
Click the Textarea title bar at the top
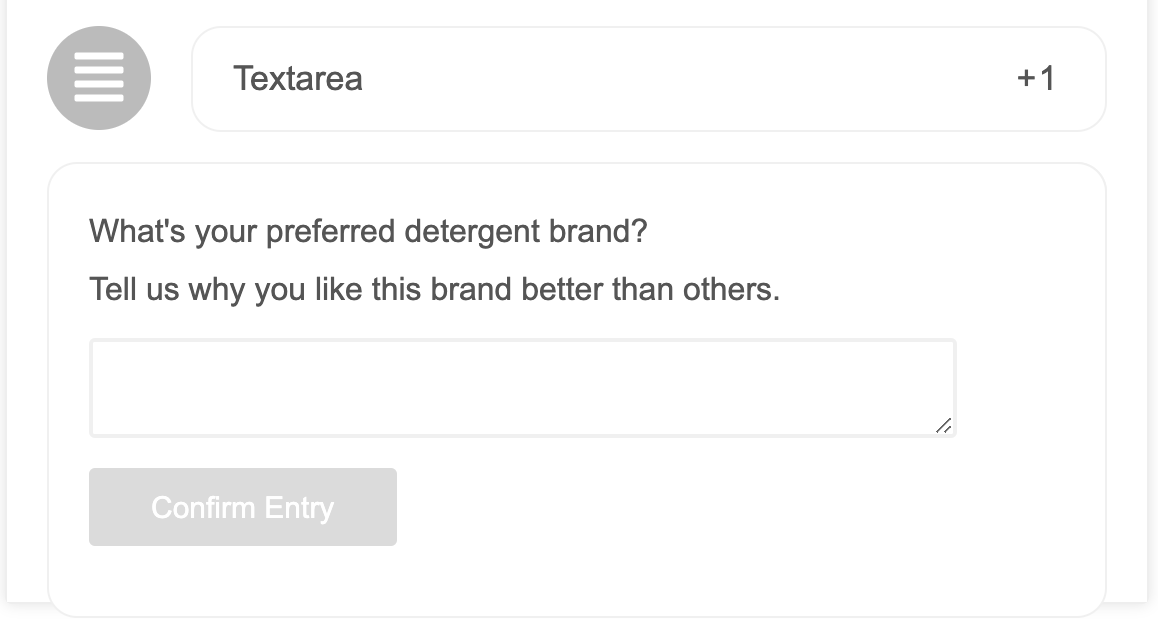click(648, 79)
